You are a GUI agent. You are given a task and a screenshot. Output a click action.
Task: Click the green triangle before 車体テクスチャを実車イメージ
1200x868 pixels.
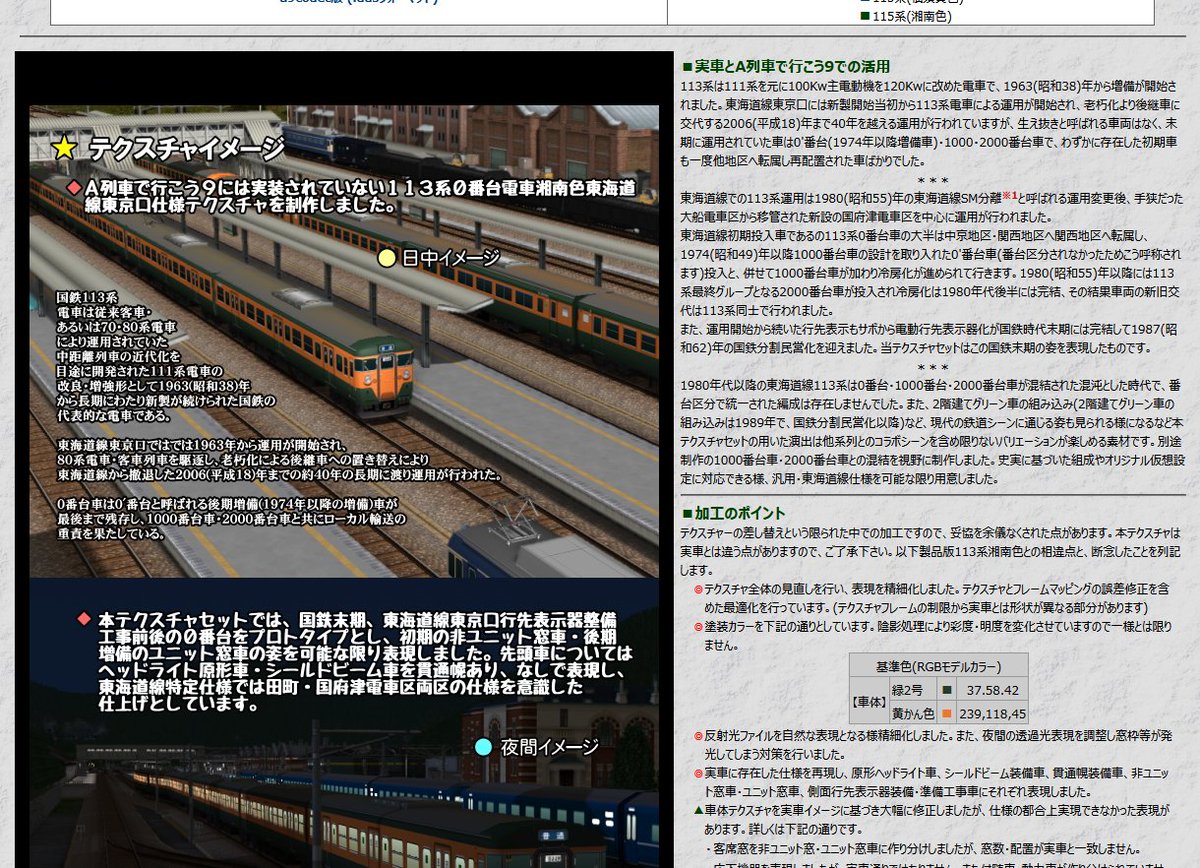point(698,811)
